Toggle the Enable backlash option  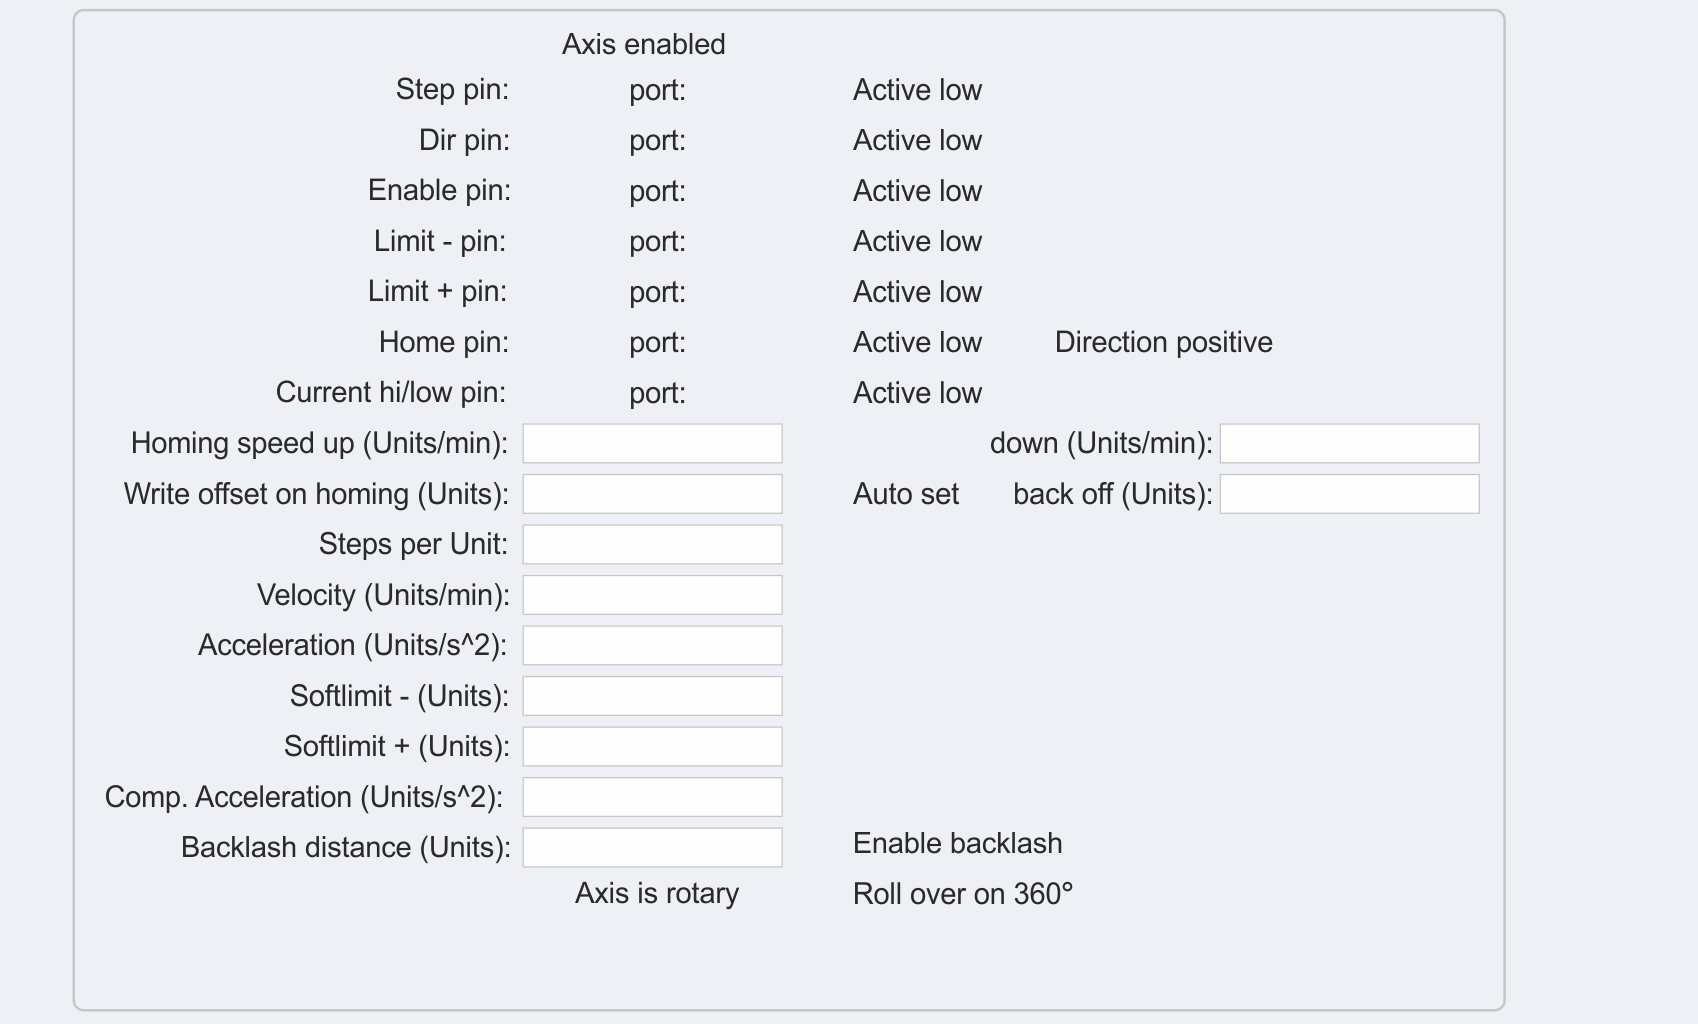957,843
